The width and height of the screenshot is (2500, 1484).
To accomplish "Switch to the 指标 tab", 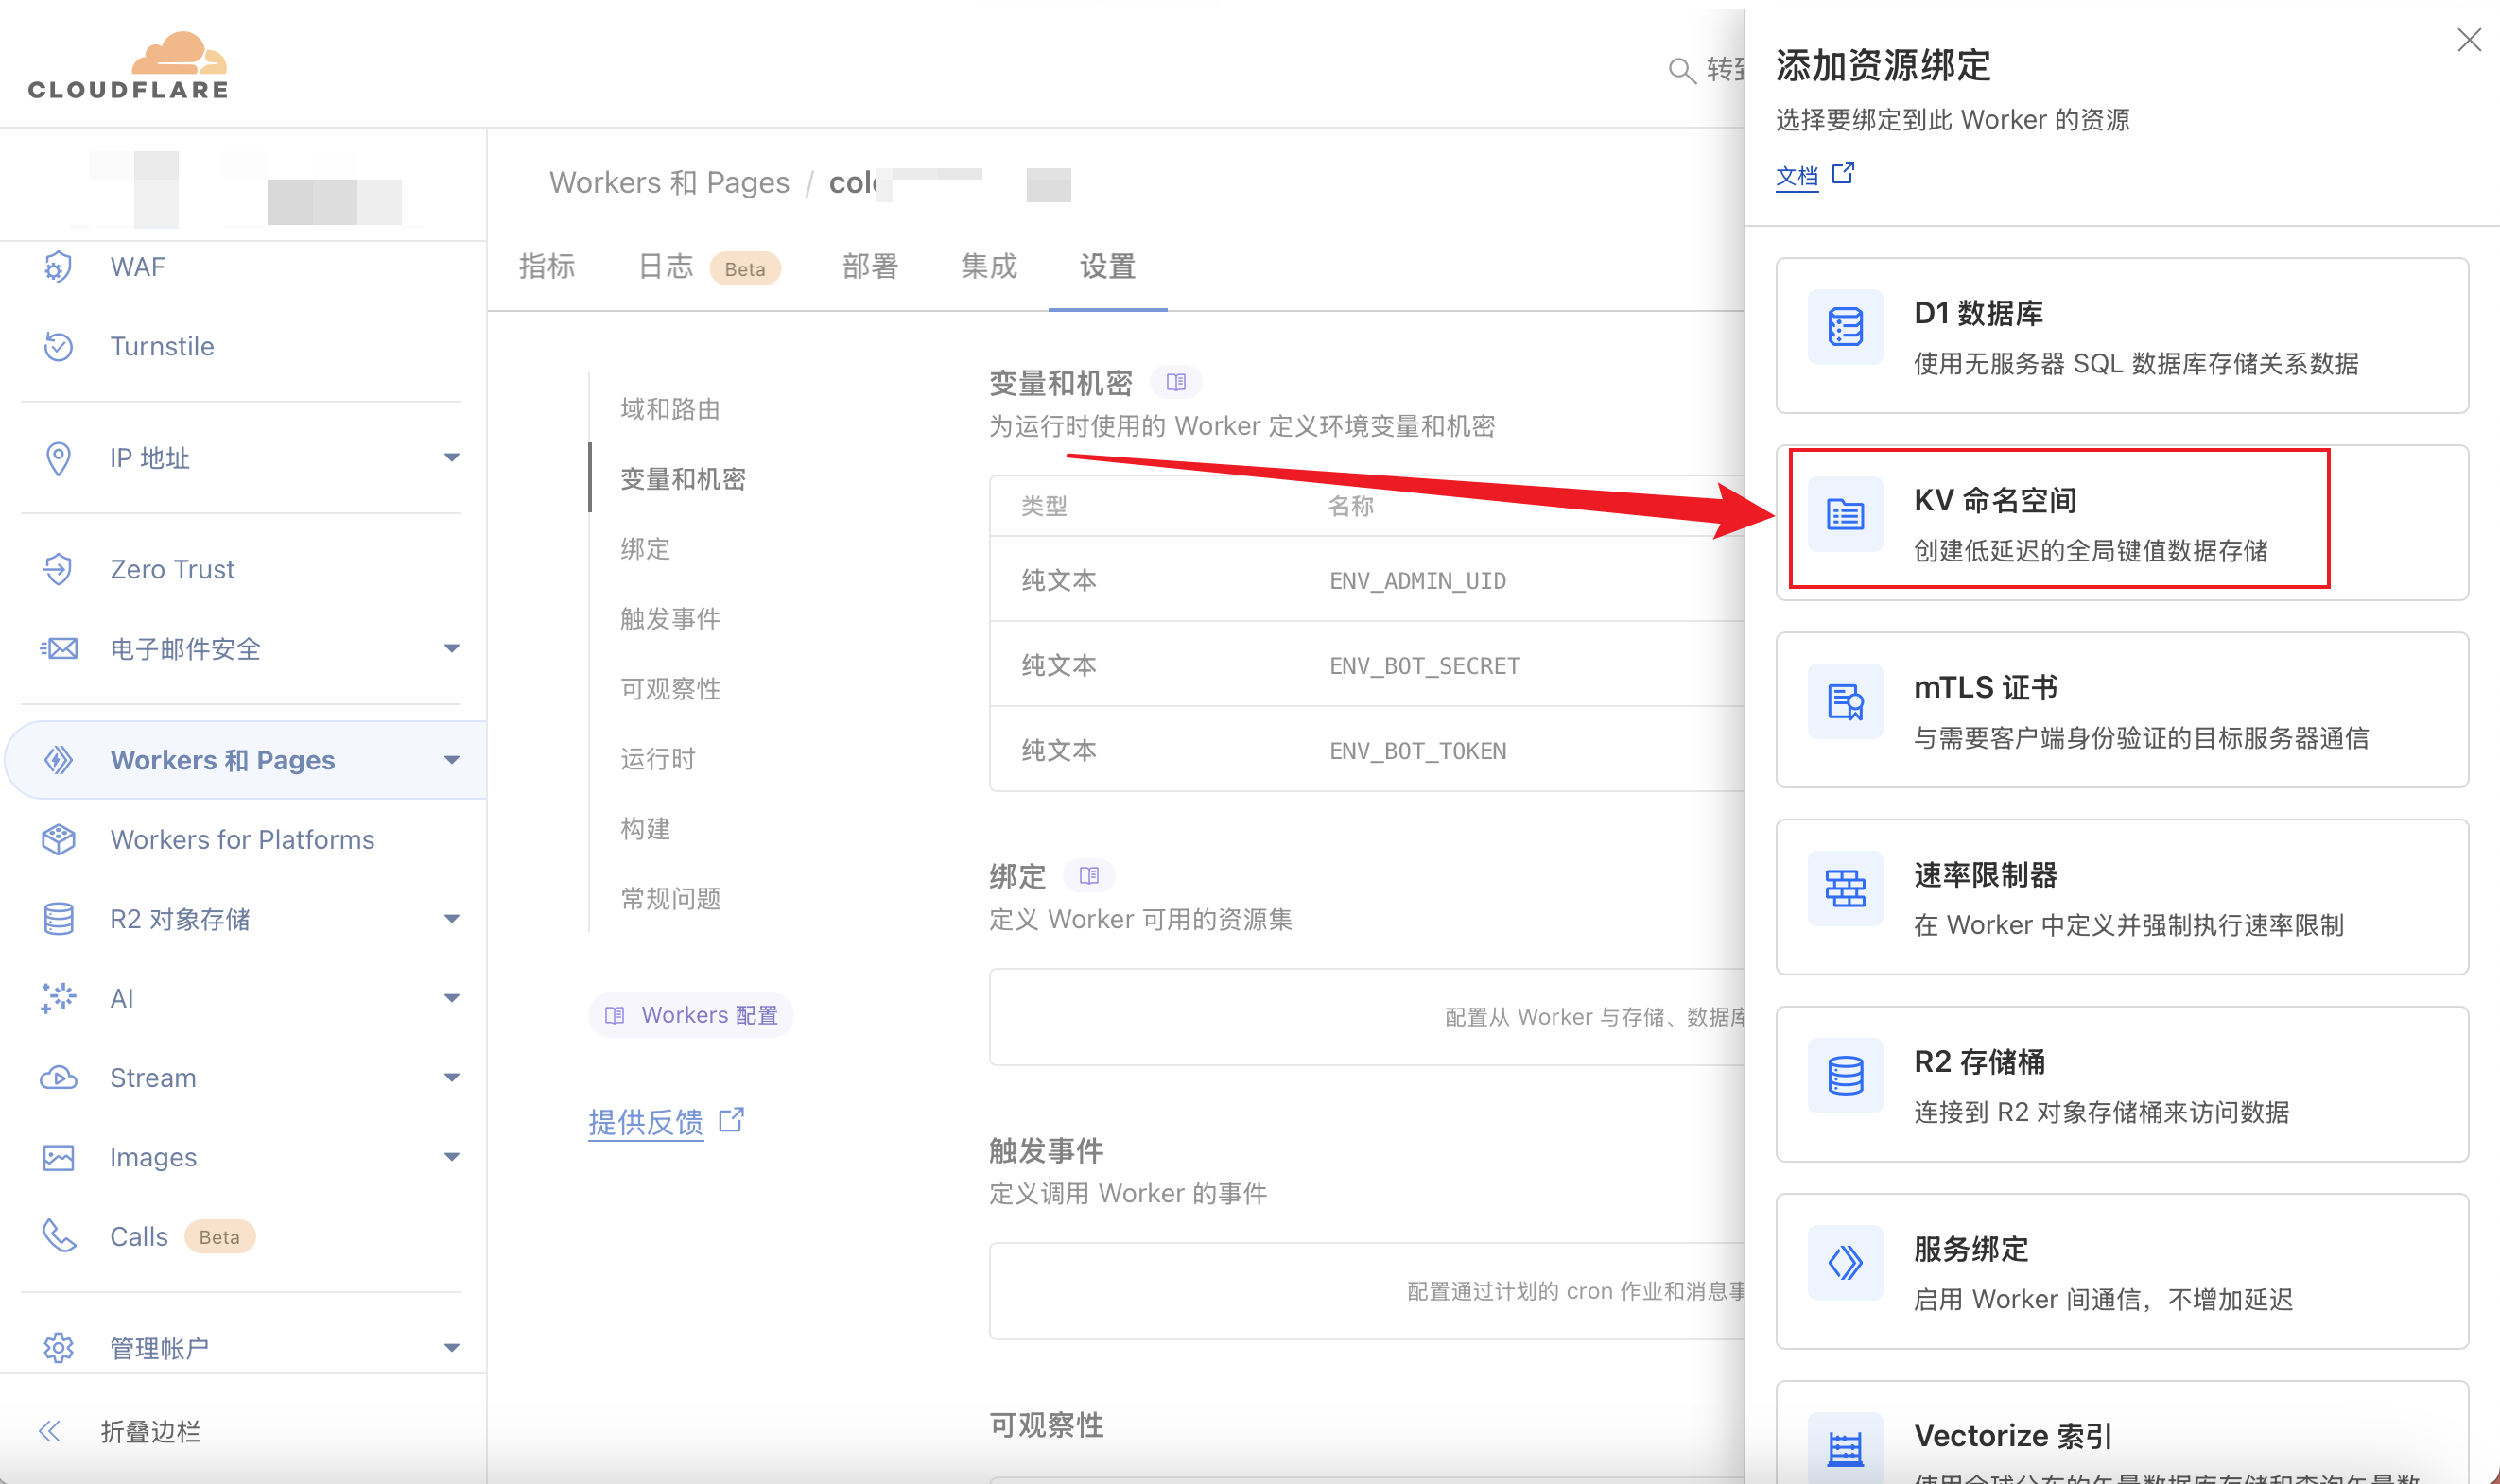I will pos(547,266).
